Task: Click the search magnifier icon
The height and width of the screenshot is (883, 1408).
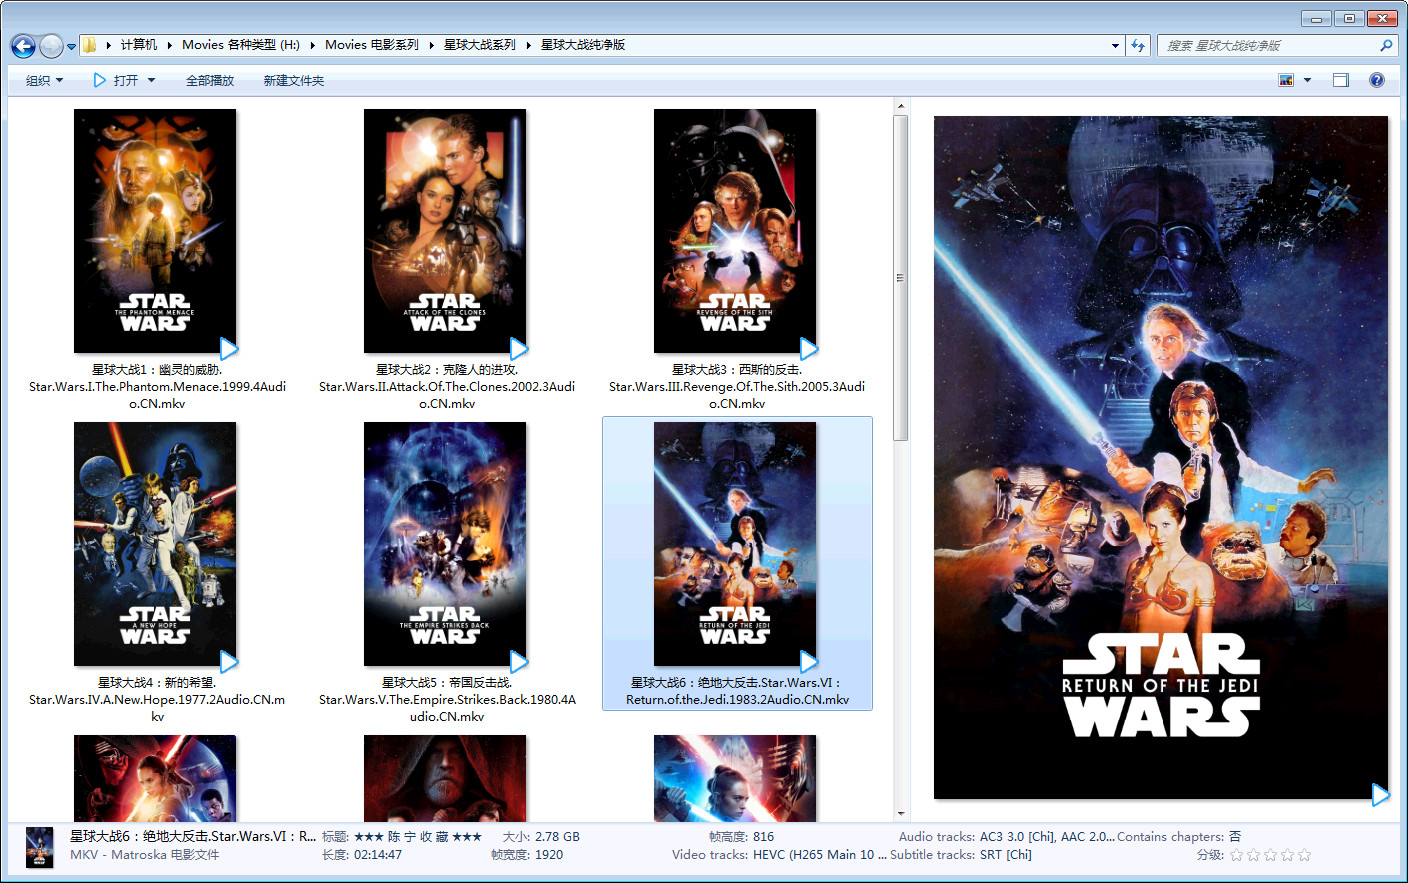Action: (x=1386, y=45)
